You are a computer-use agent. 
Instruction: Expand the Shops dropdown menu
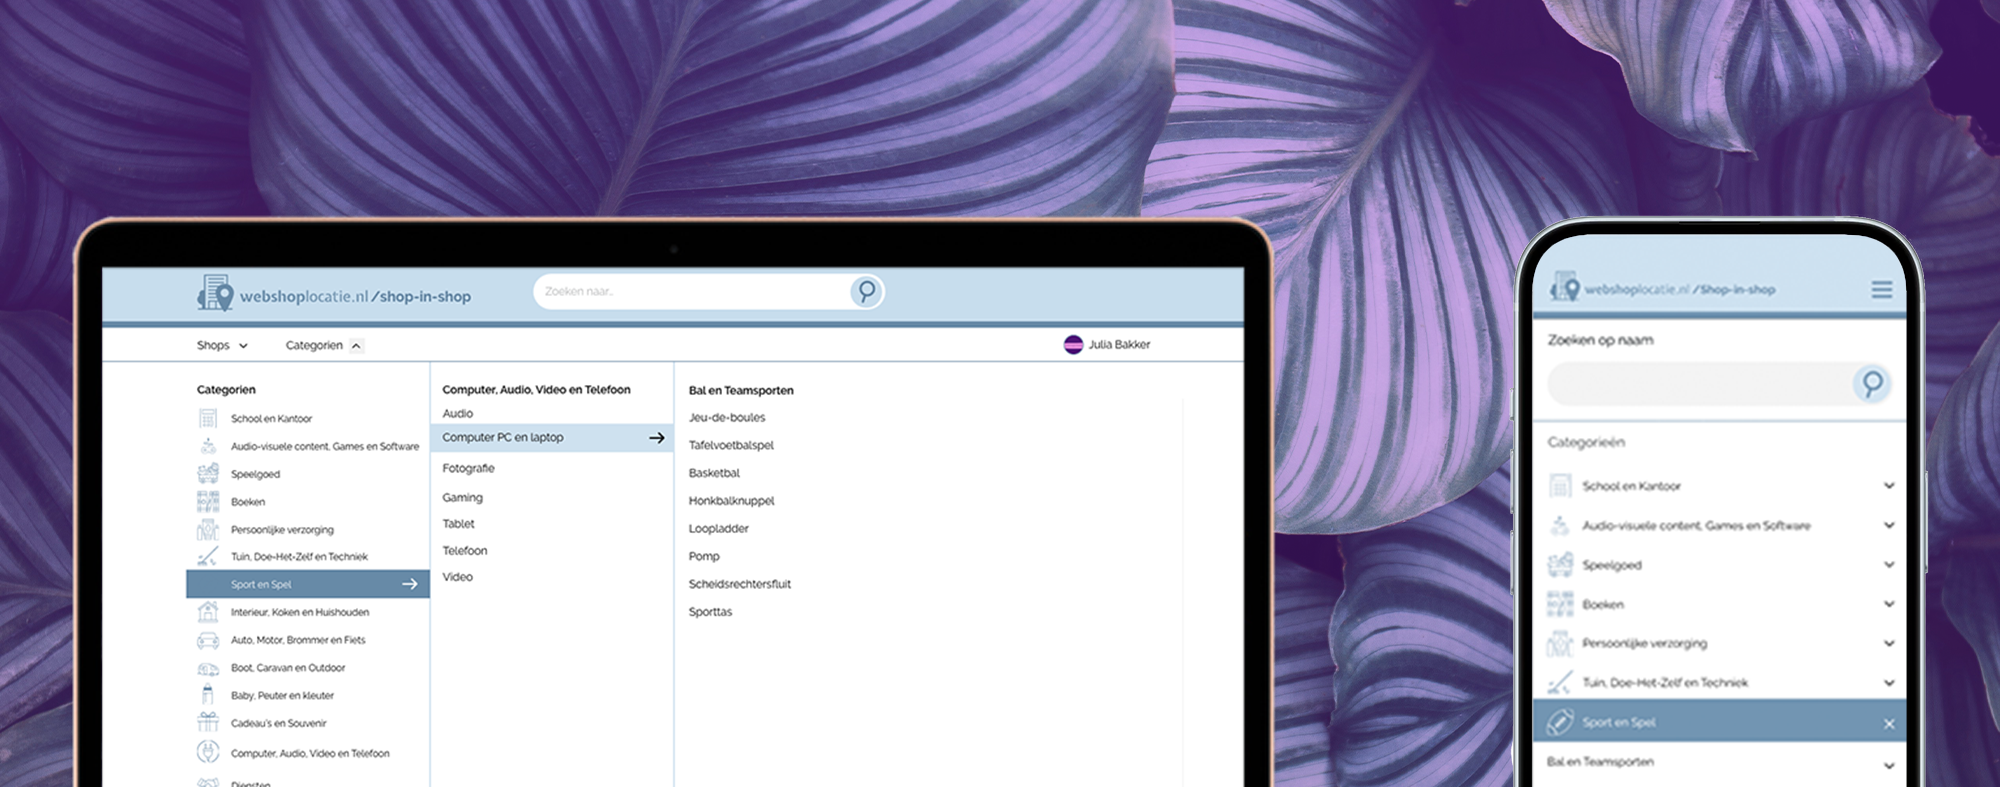[222, 345]
